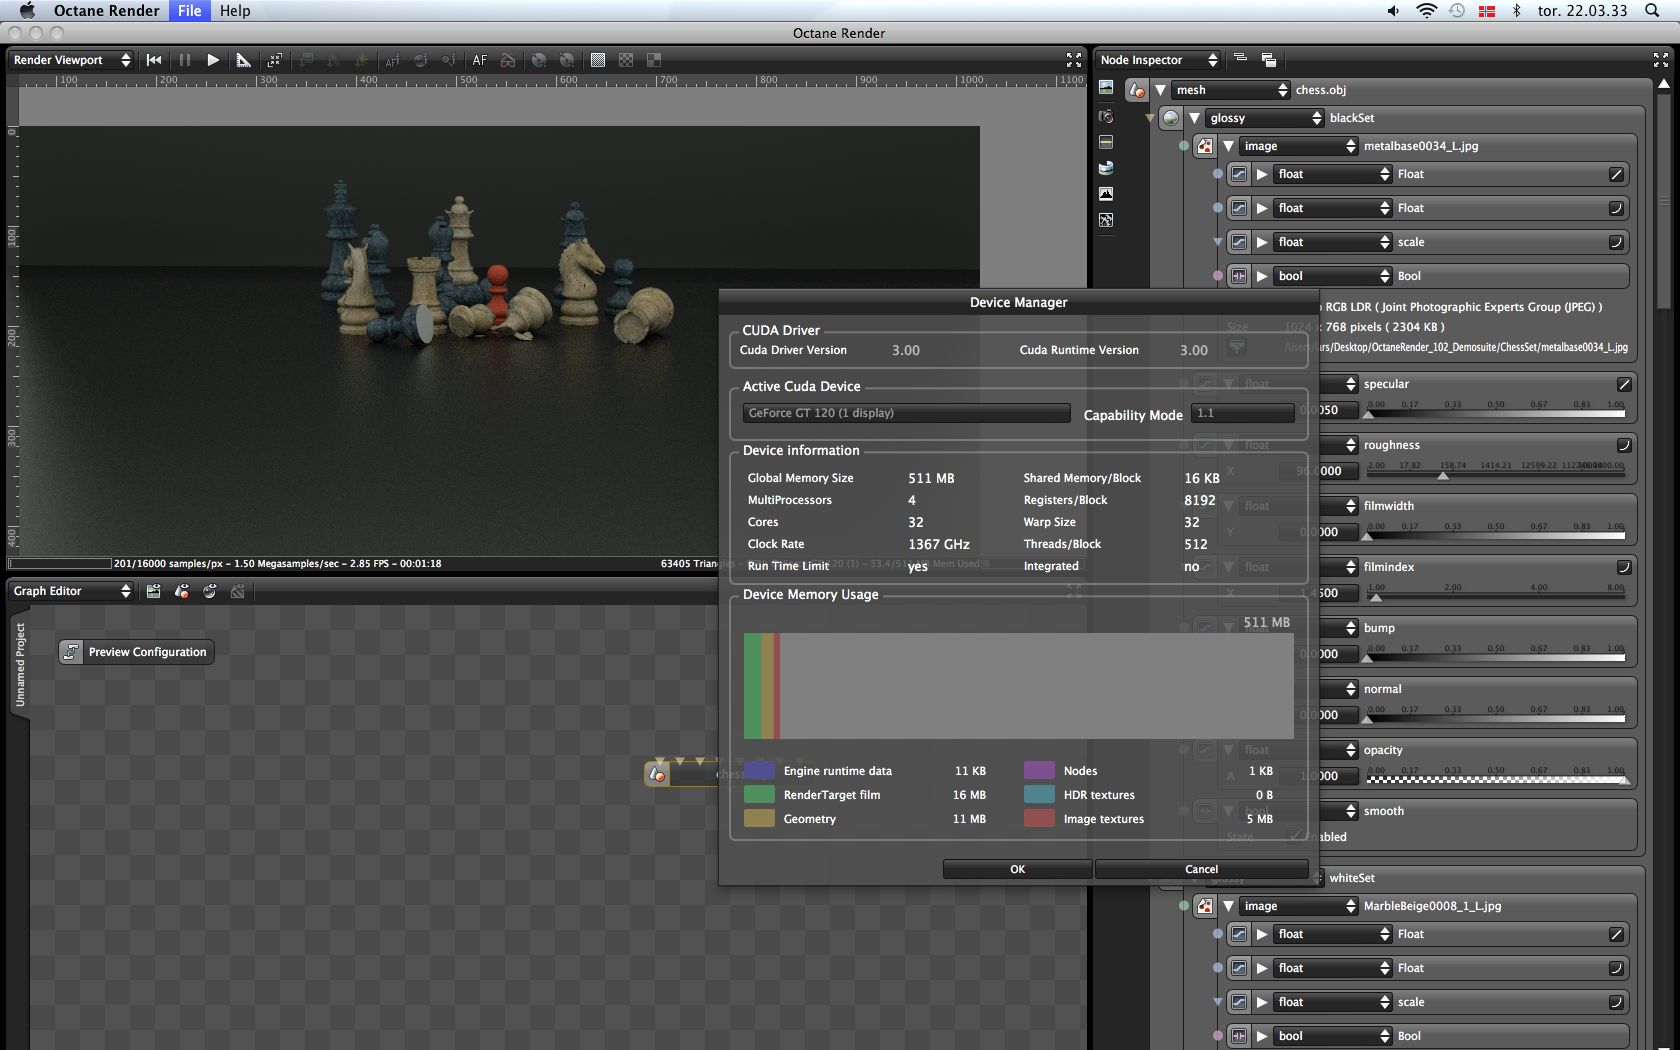Image resolution: width=1680 pixels, height=1050 pixels.
Task: Click the quartered square icon in viewport toolbar
Action: click(x=654, y=60)
